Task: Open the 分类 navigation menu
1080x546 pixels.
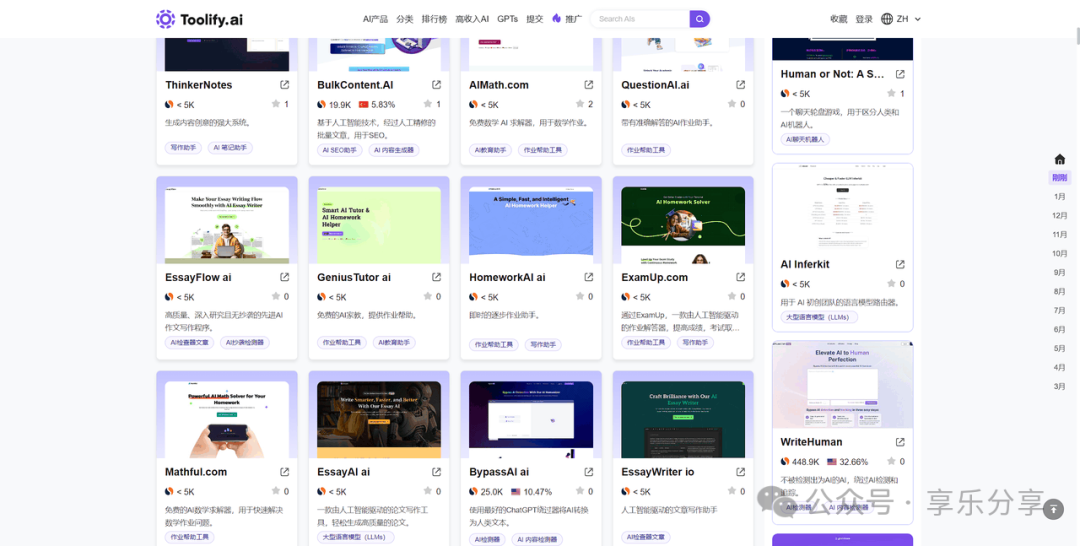Action: tap(404, 19)
